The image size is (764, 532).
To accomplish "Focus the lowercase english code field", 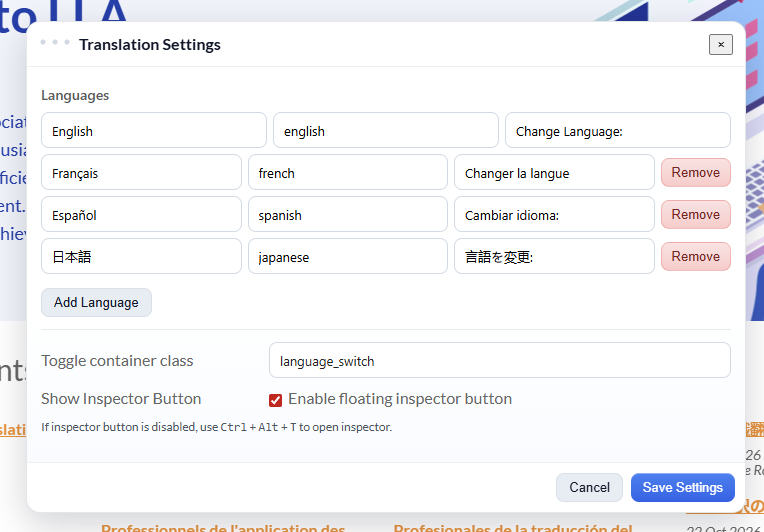I will pyautogui.click(x=385, y=131).
